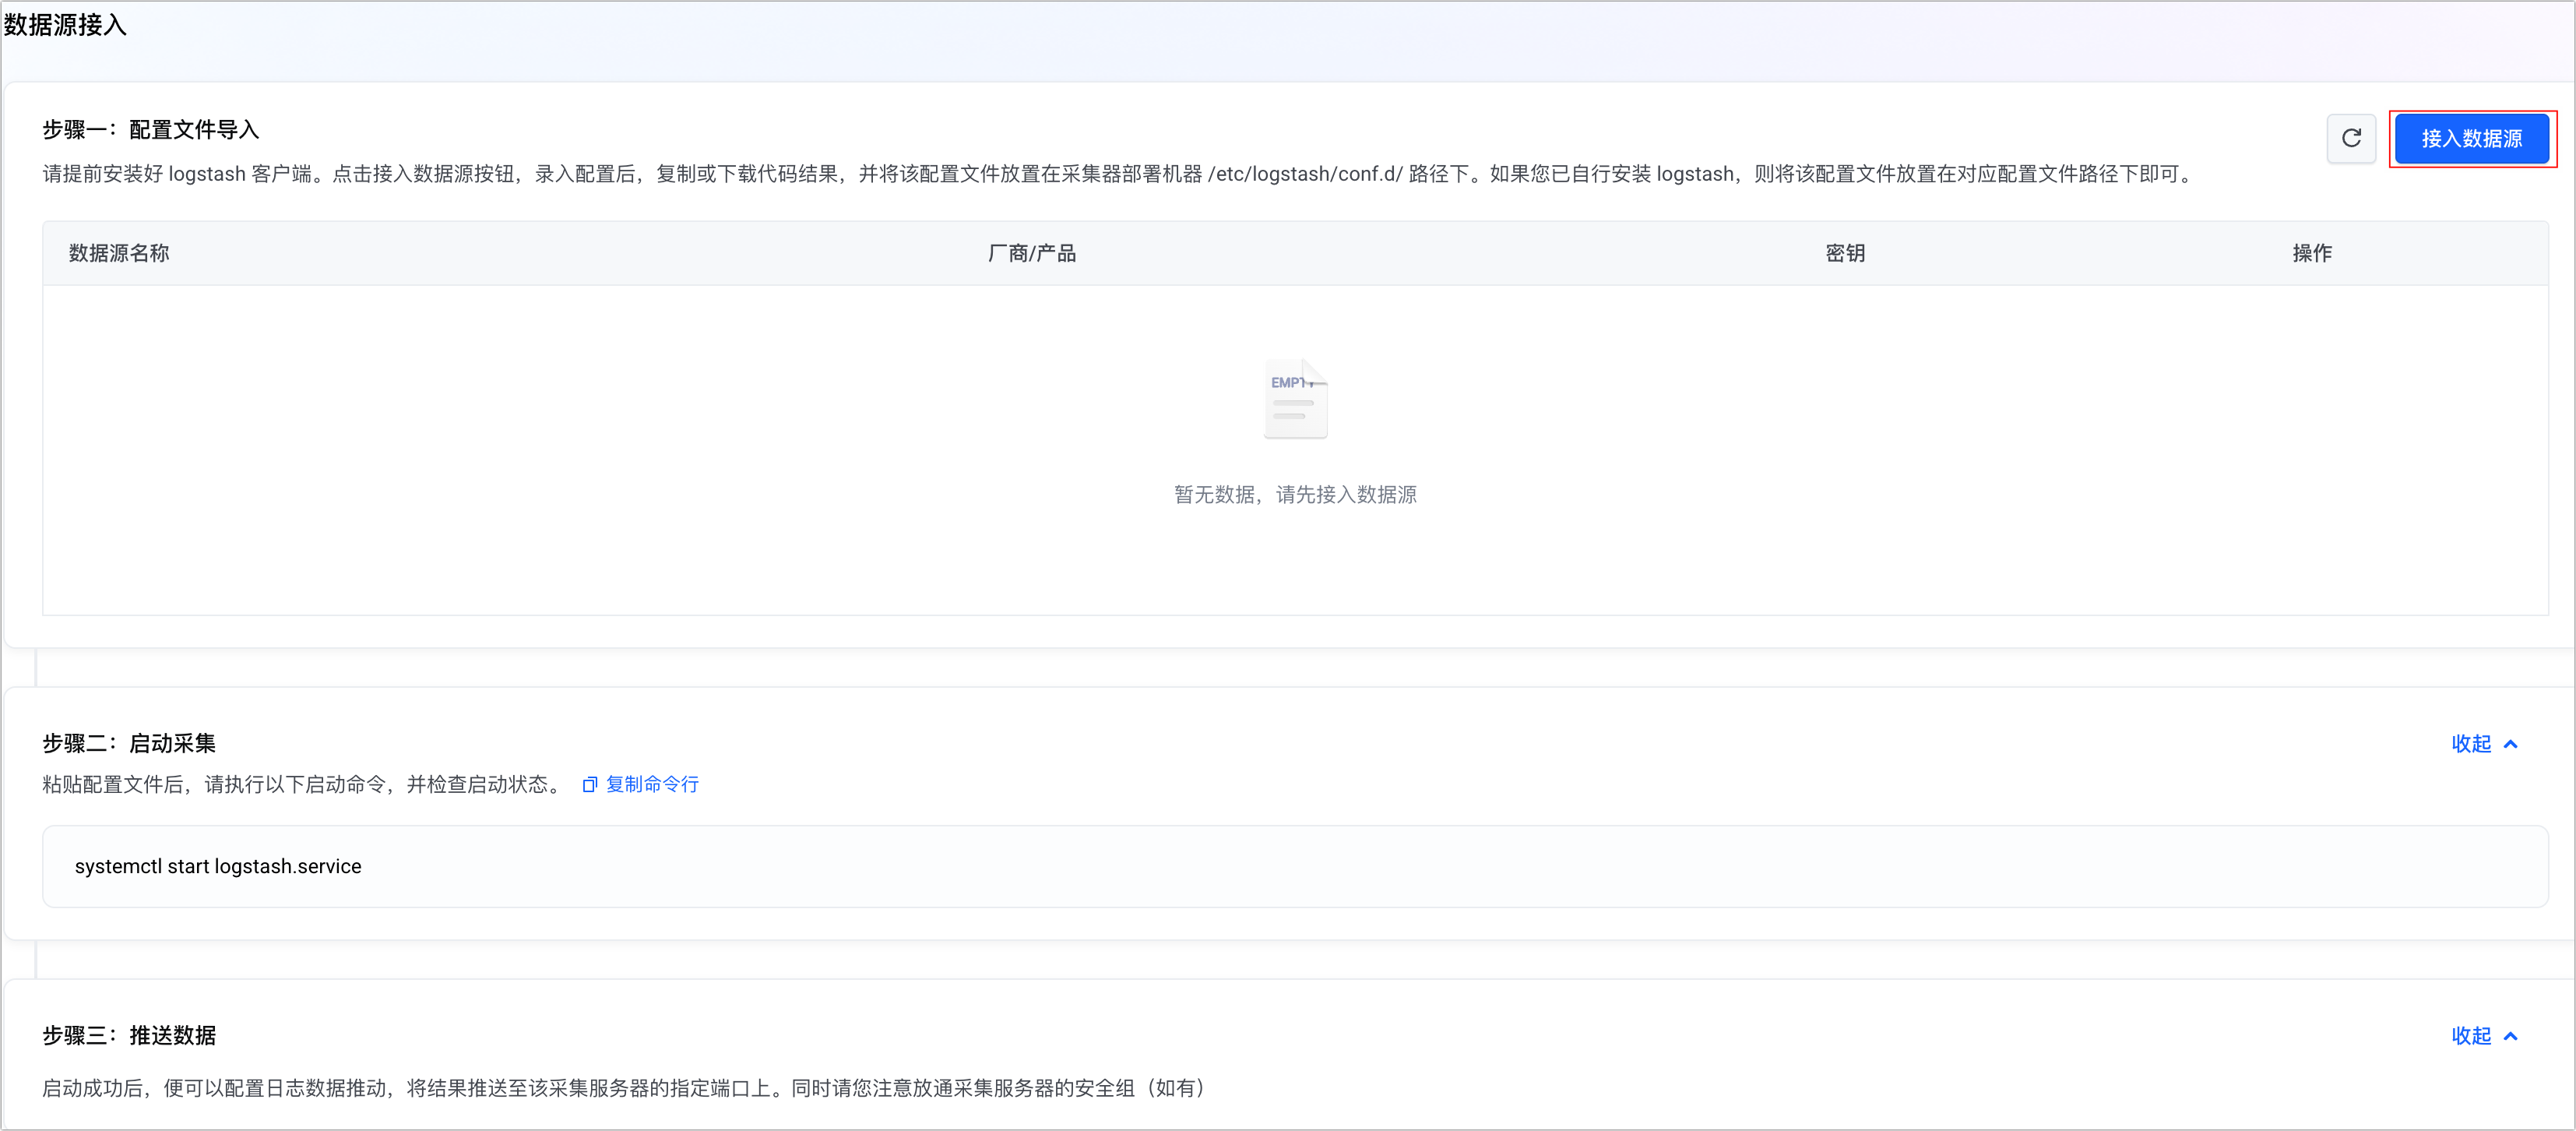Click the 步骤一：配置文件导入 heading
This screenshot has height=1131, width=2576.
[x=151, y=129]
